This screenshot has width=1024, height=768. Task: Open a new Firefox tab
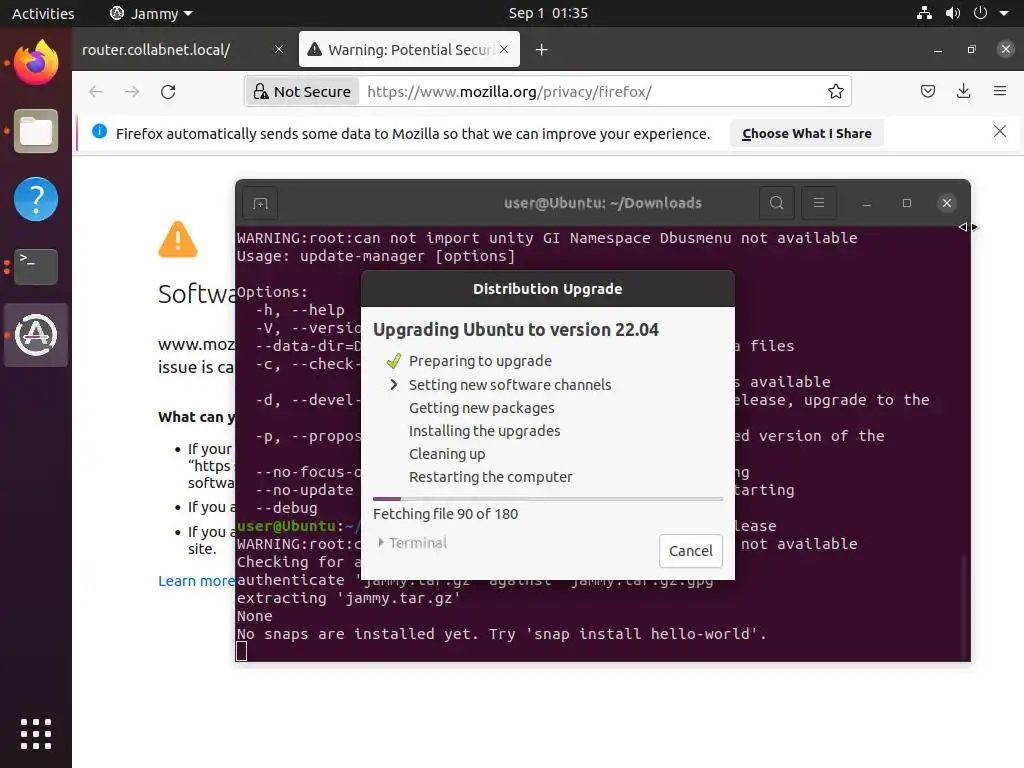[541, 50]
